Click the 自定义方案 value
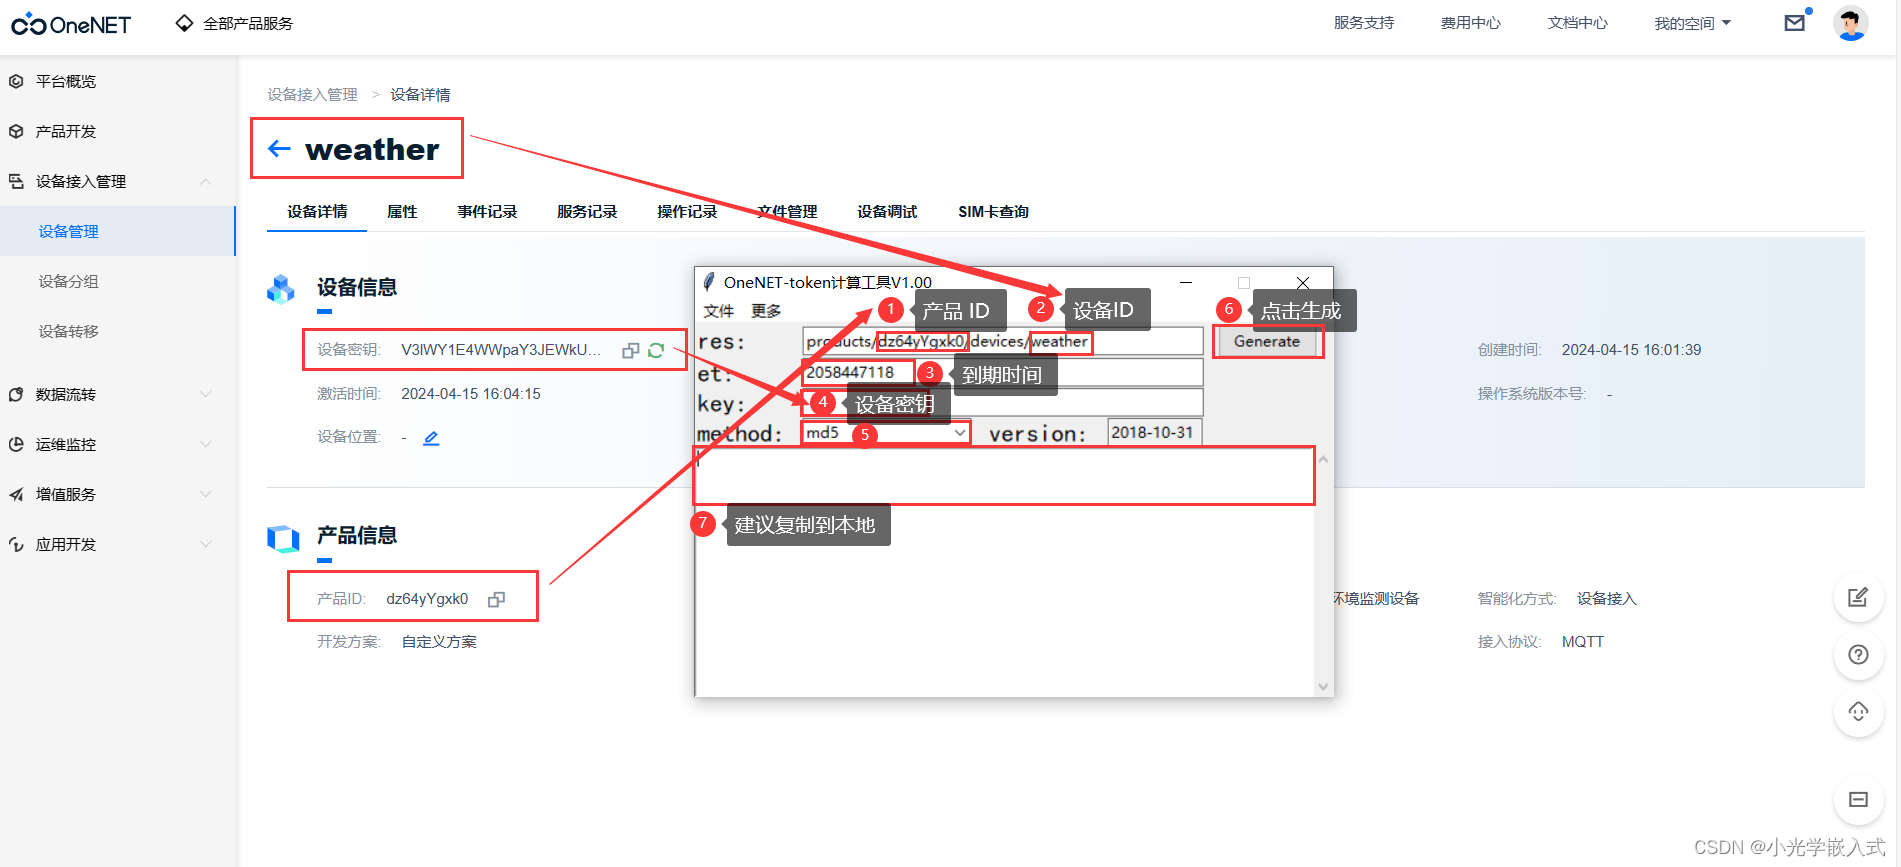1901x867 pixels. click(x=439, y=642)
